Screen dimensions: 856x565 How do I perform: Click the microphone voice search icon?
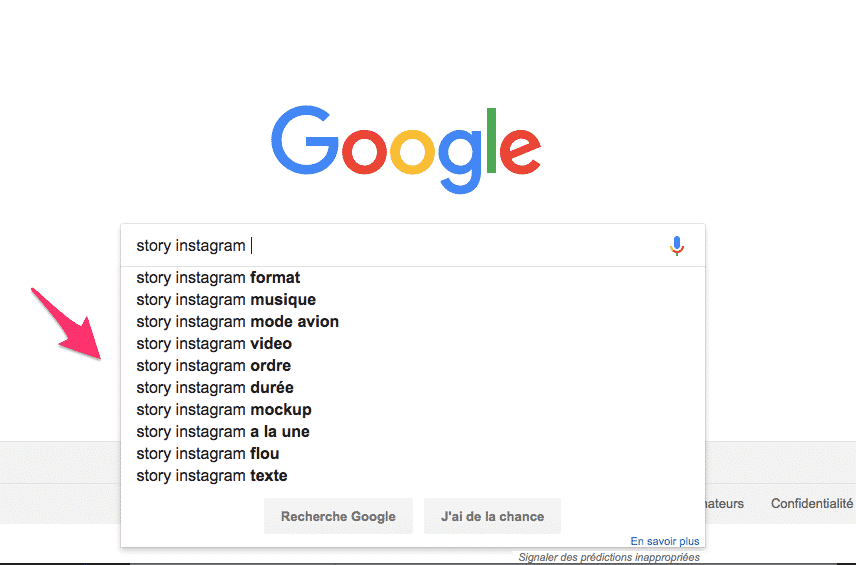point(677,245)
